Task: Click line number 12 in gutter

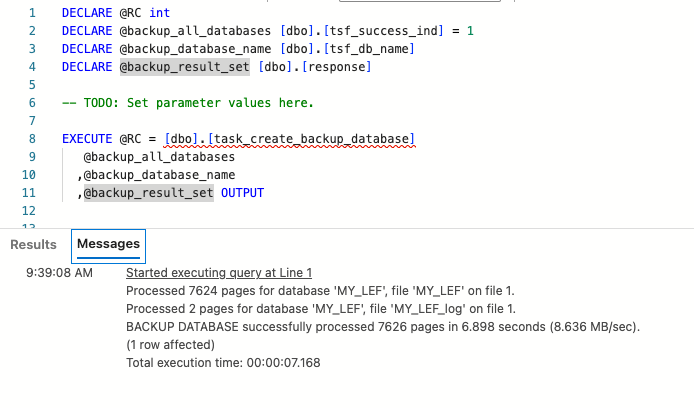Action: point(29,211)
